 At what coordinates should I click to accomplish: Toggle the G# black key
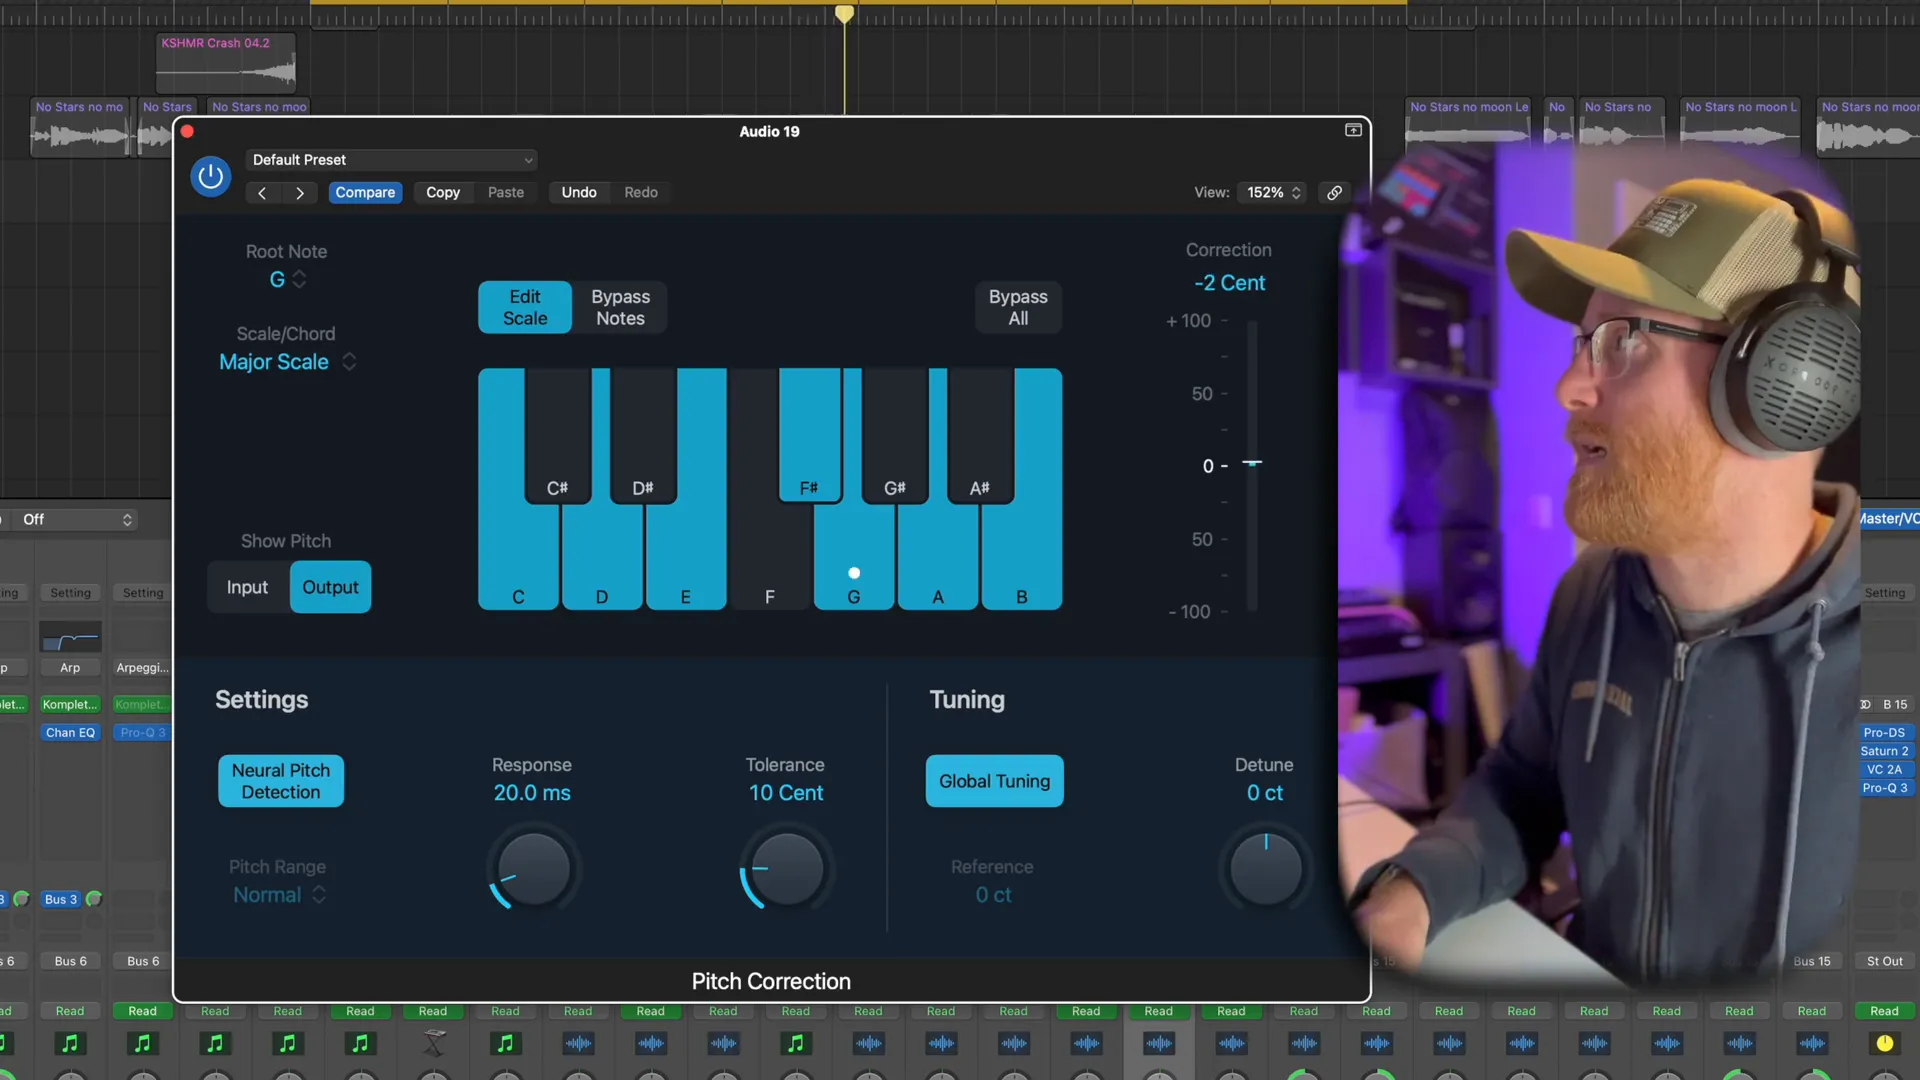tap(895, 435)
